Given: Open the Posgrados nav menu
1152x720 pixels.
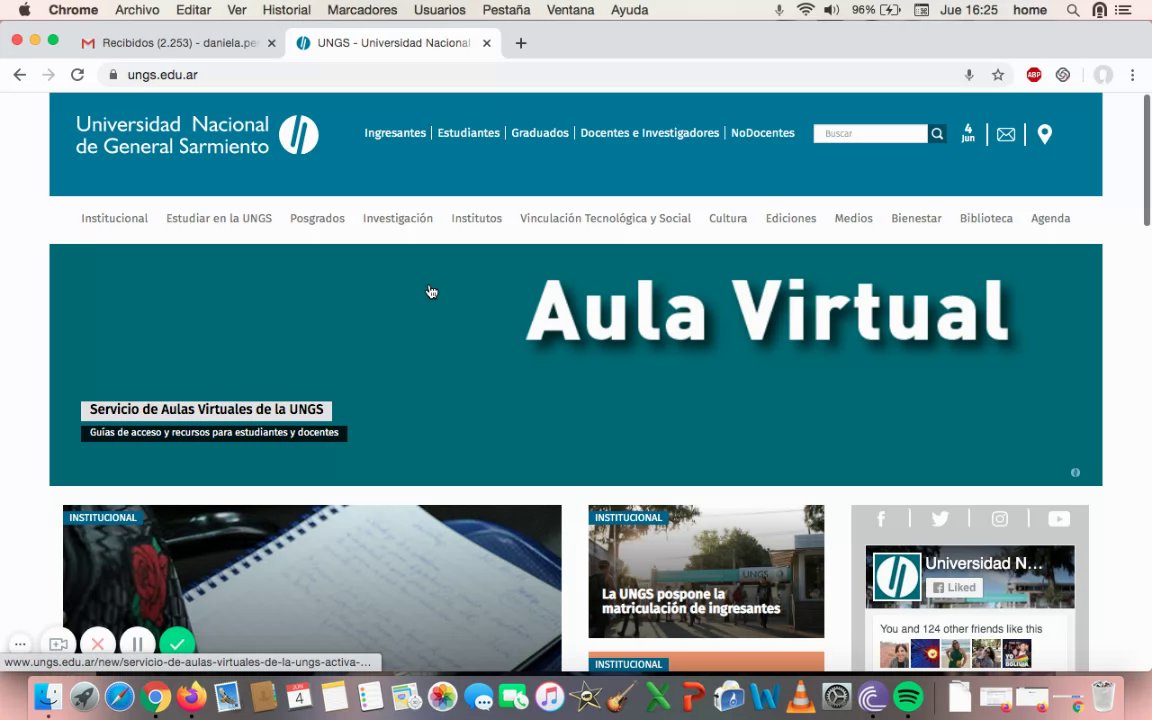Looking at the screenshot, I should [x=317, y=218].
